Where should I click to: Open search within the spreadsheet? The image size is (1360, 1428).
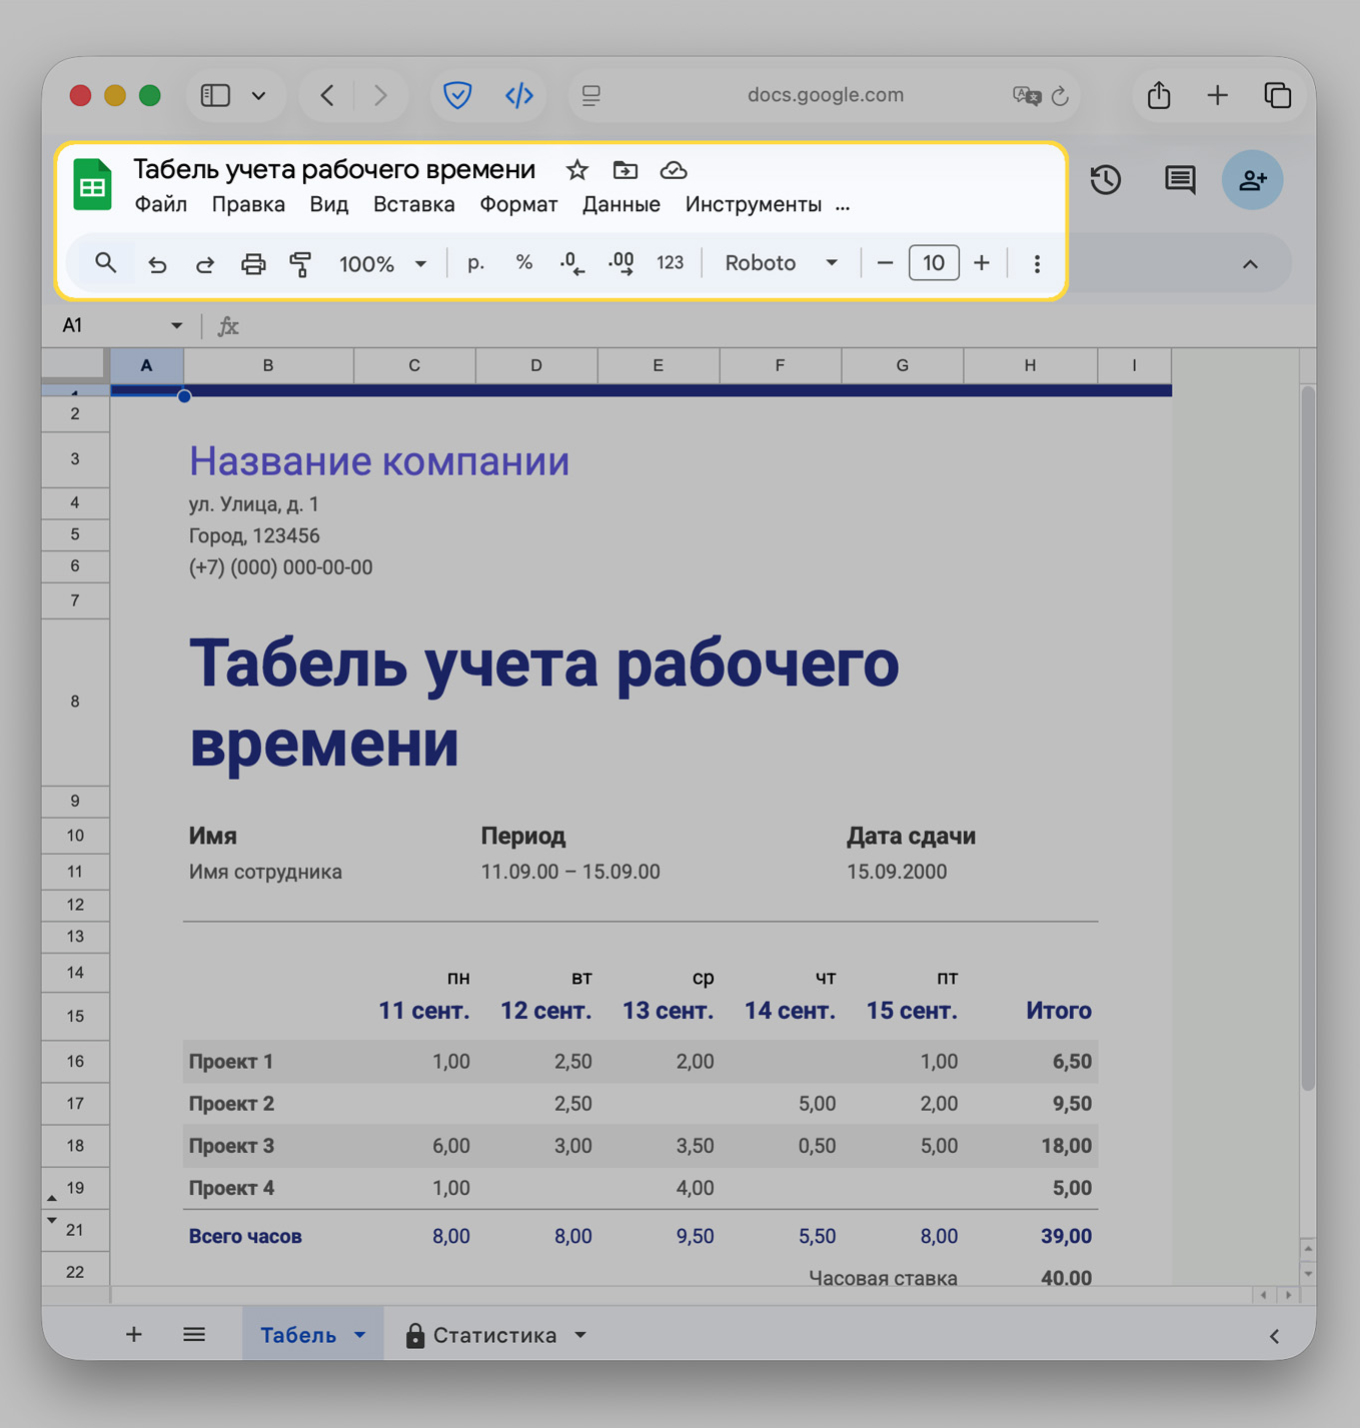click(106, 263)
